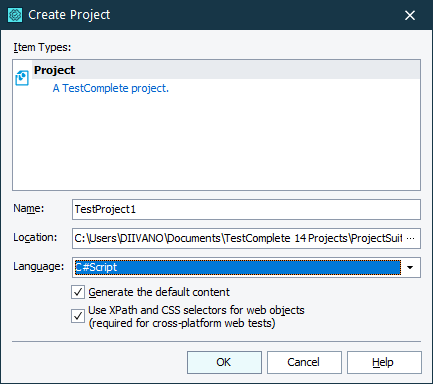
Task: Open the Language dropdown arrow
Action: click(x=410, y=267)
